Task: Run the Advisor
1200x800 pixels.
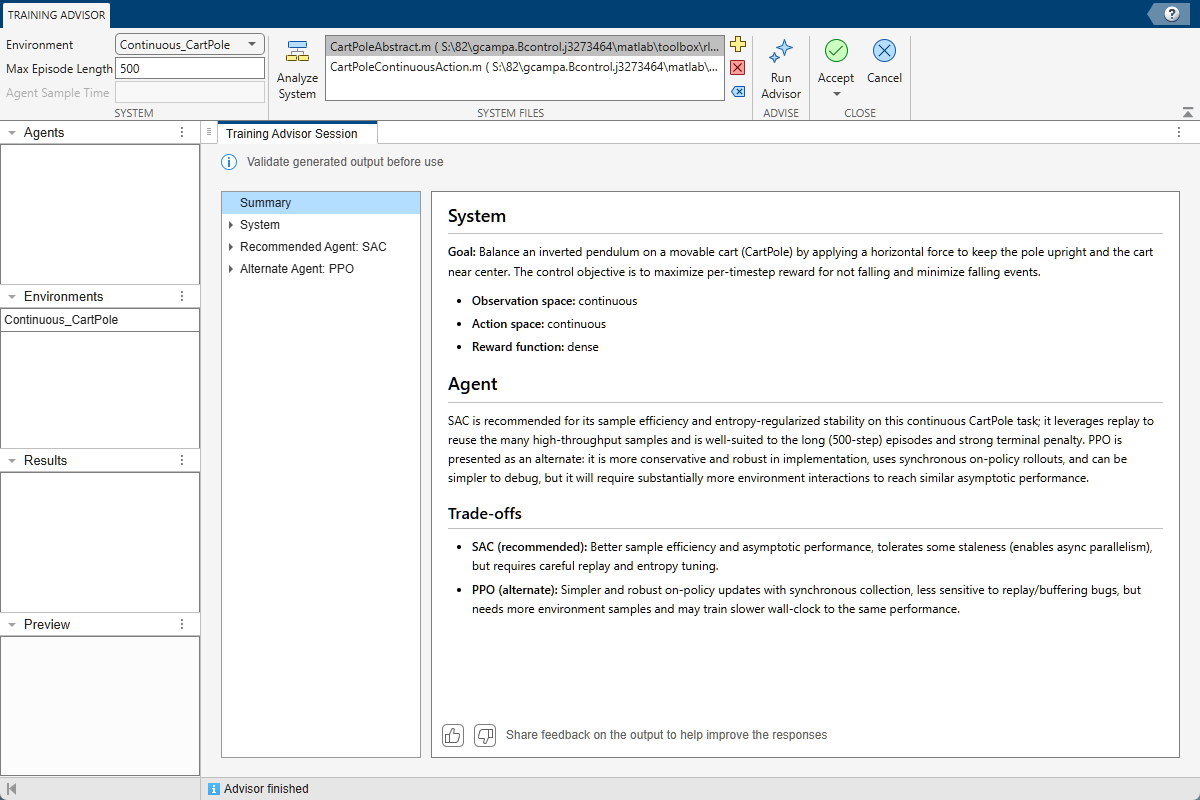Action: point(781,70)
